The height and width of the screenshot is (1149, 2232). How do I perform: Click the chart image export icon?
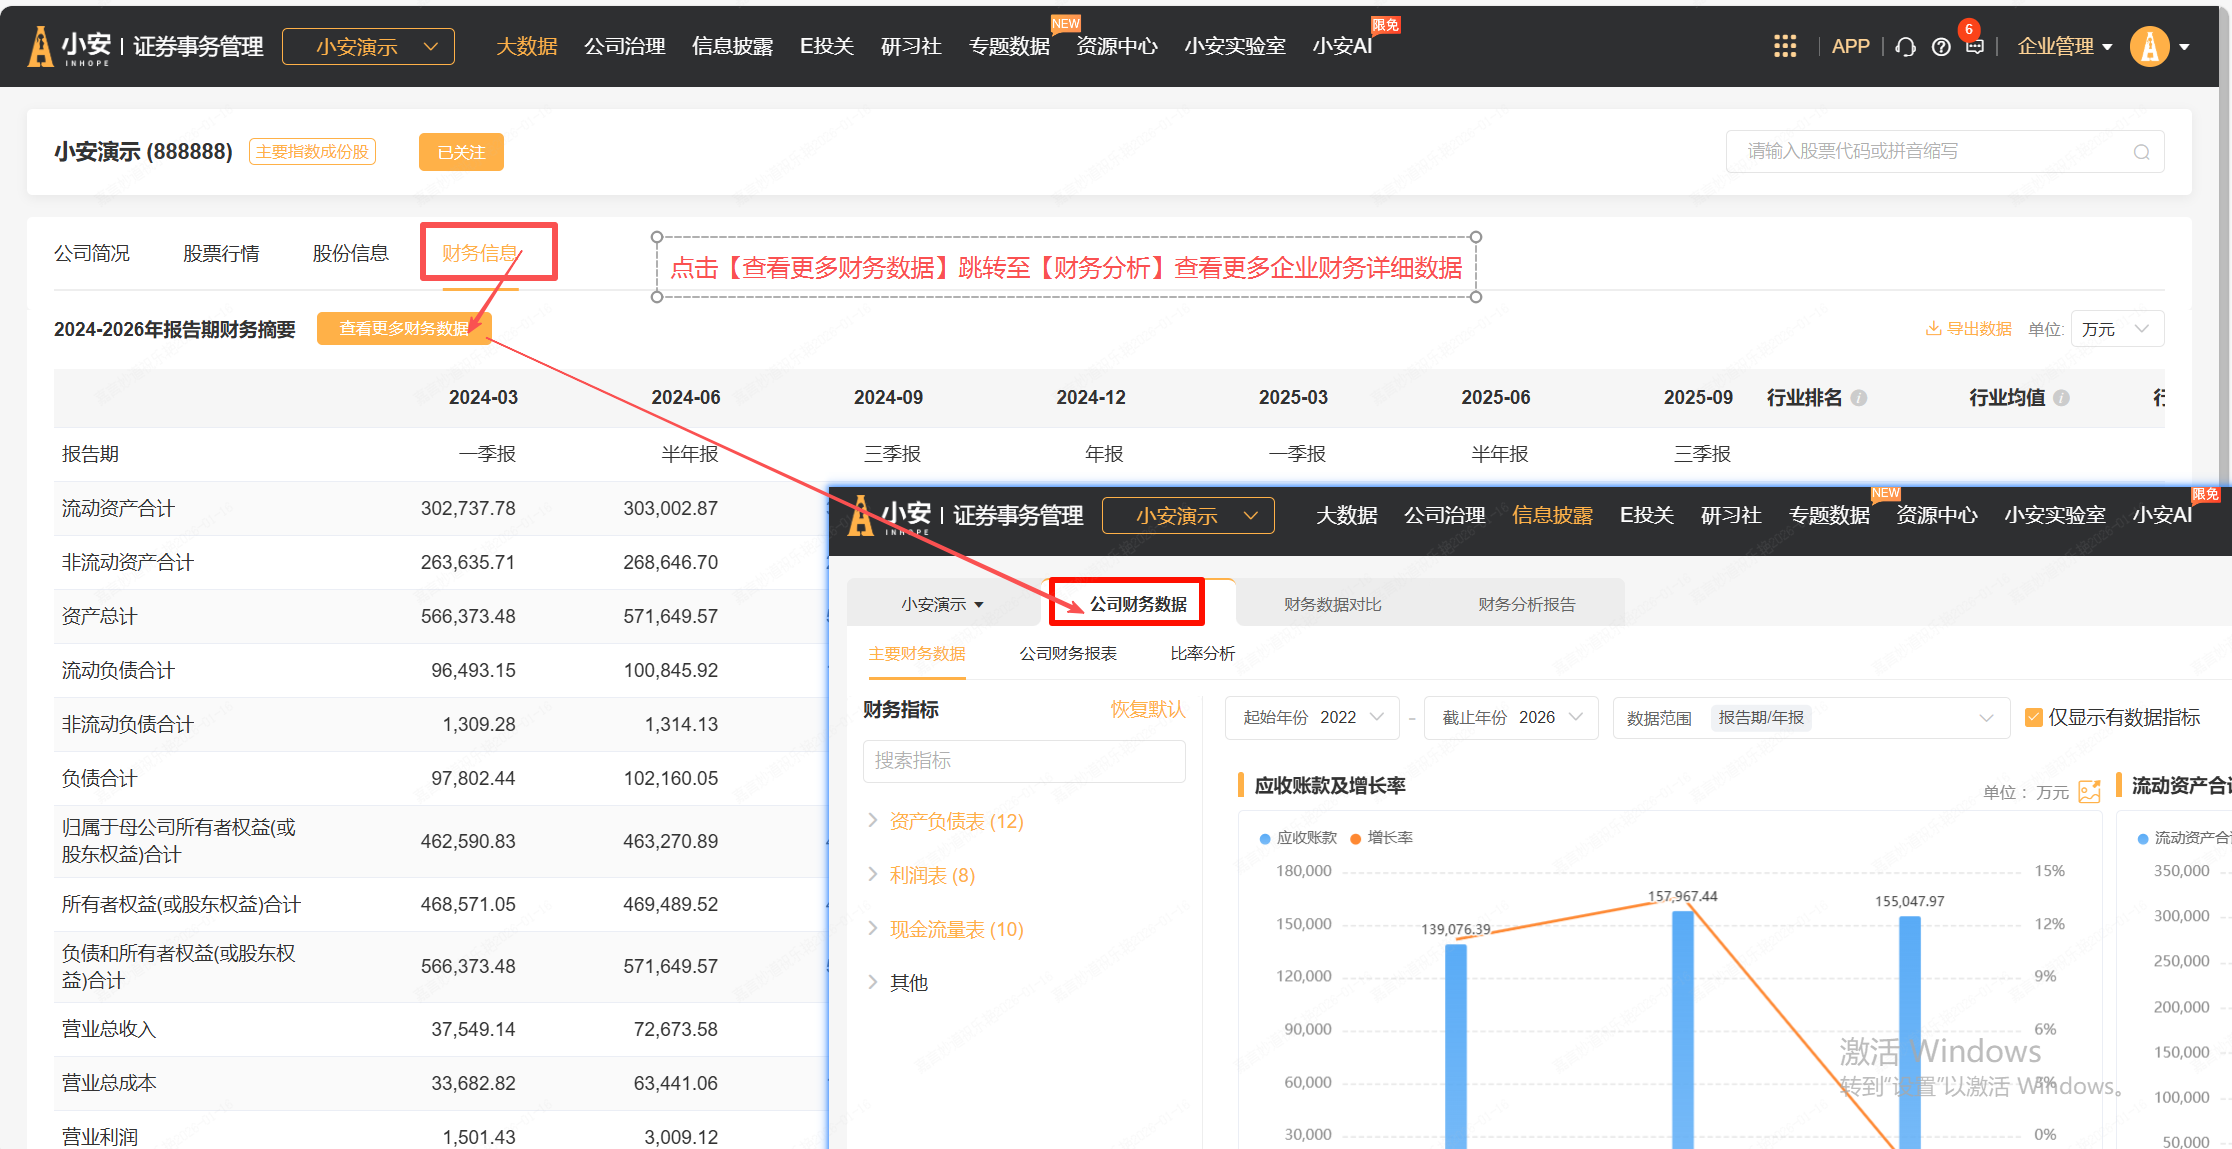click(2089, 792)
